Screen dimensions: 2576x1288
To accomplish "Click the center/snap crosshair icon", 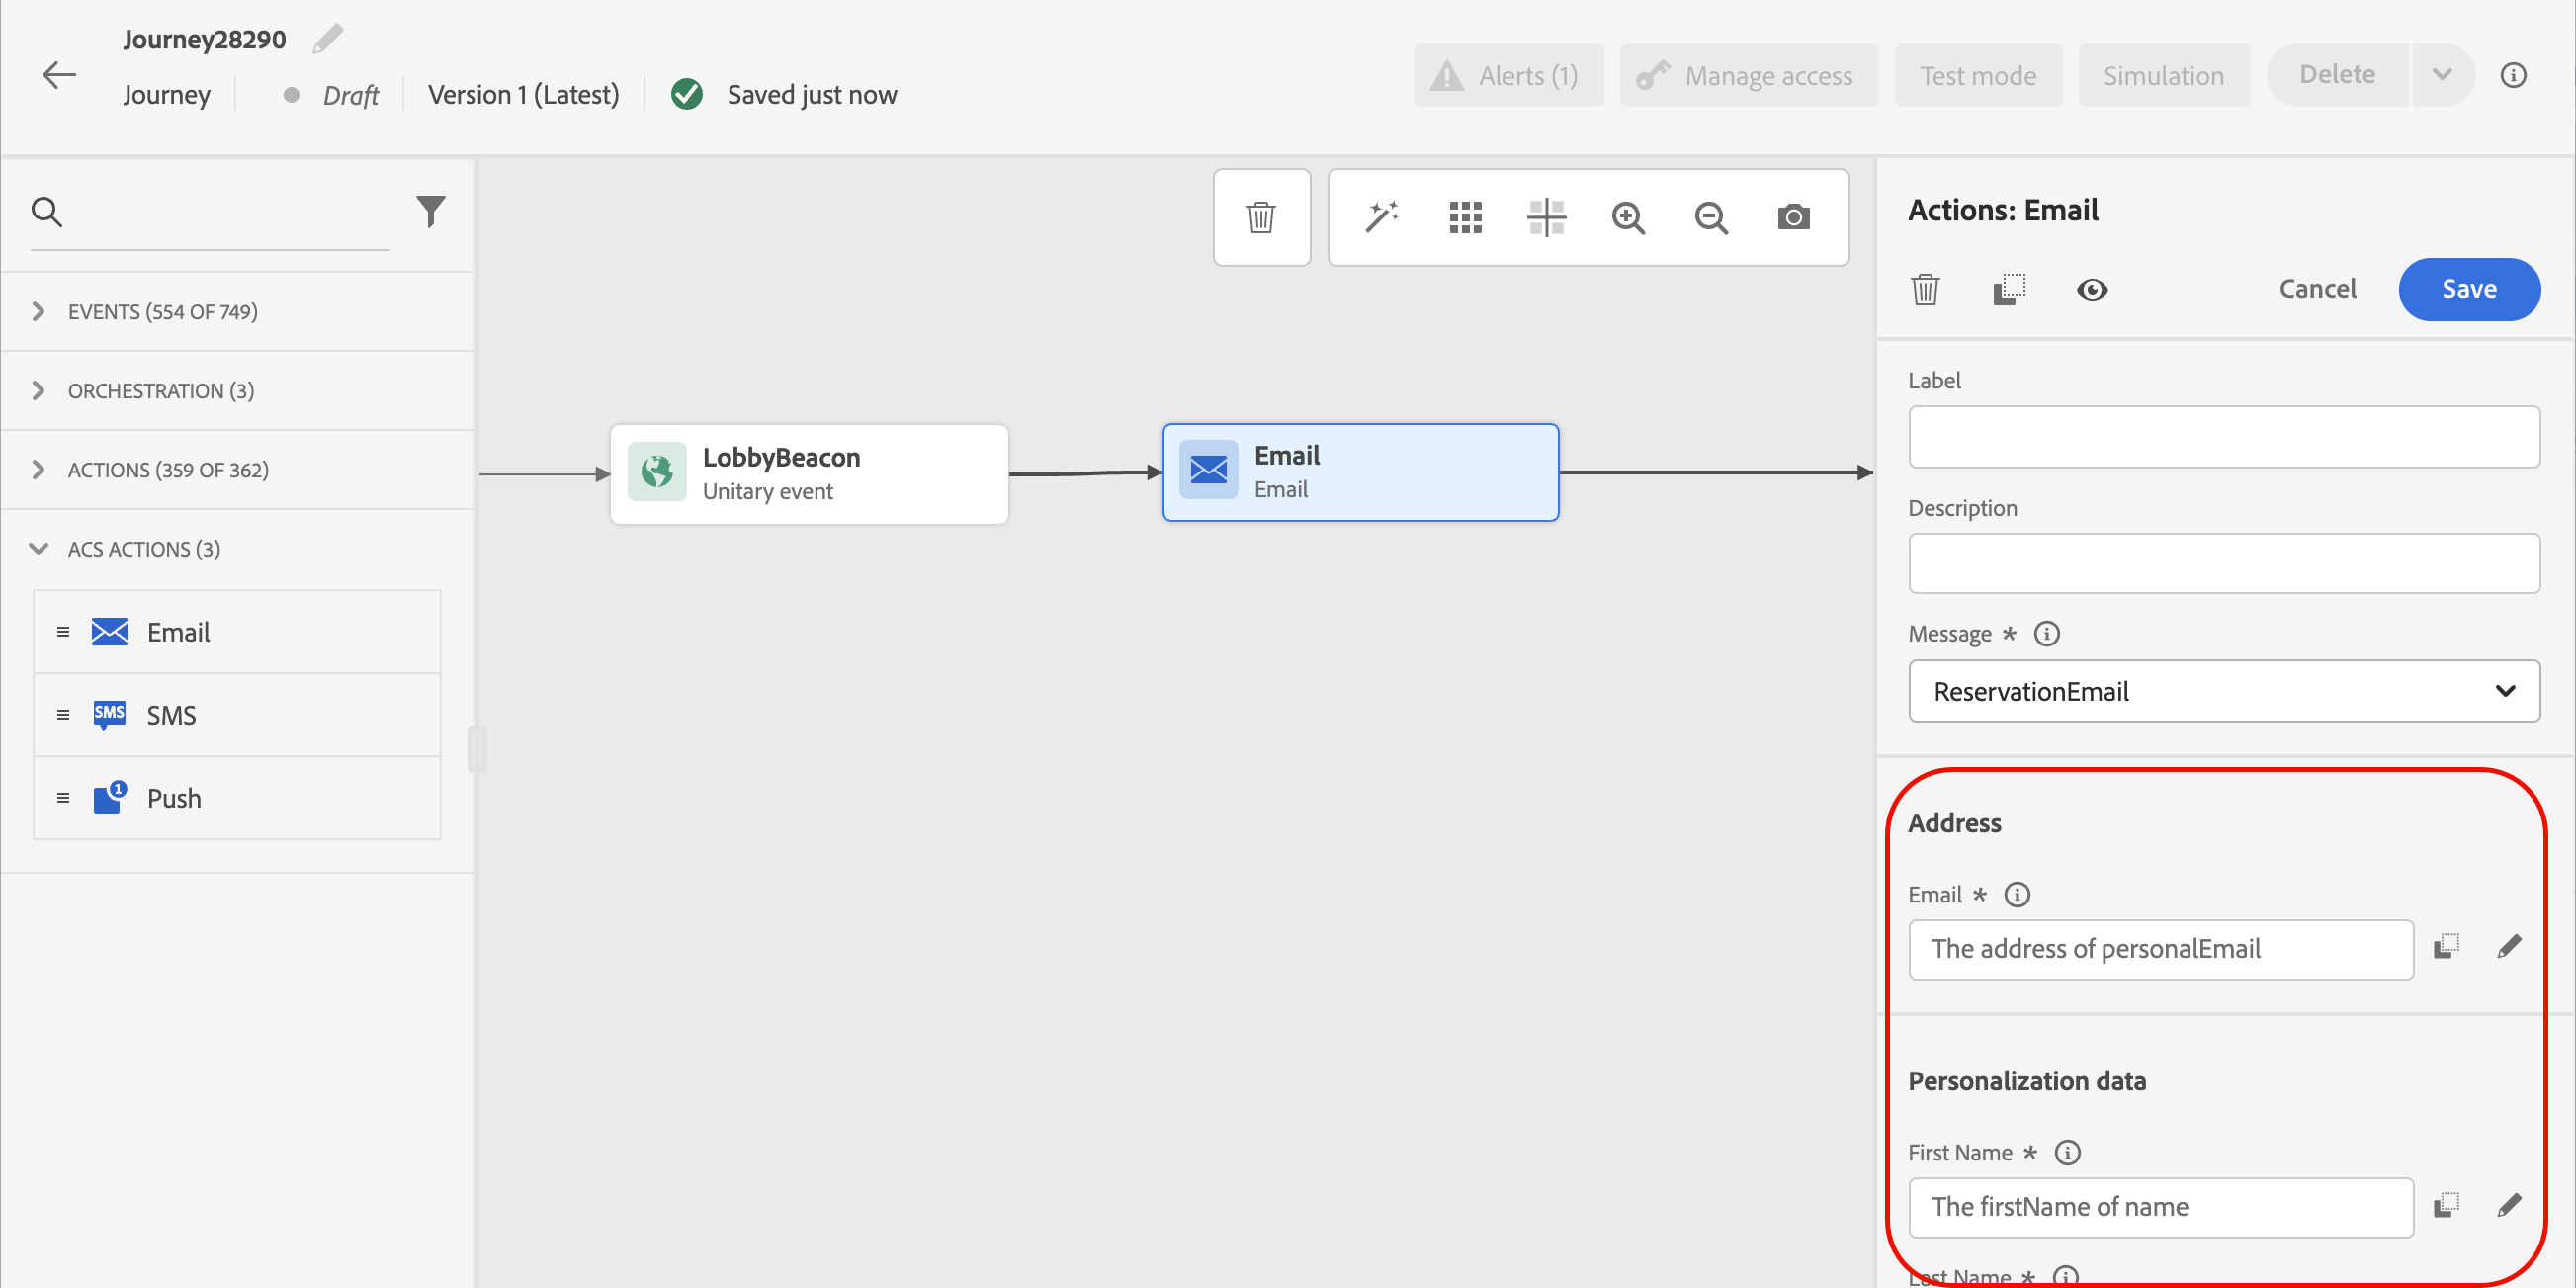I will pos(1546,217).
